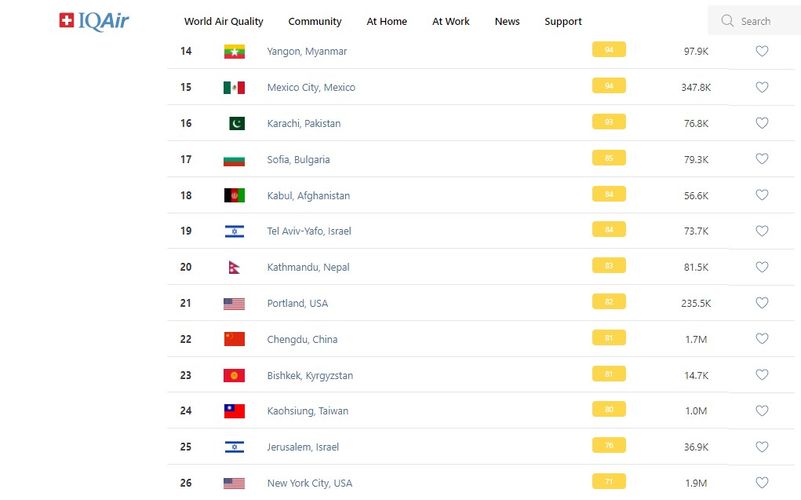Screen dimensions: 801x500
Task: Favorite Yangon with the heart icon
Action: coord(762,51)
